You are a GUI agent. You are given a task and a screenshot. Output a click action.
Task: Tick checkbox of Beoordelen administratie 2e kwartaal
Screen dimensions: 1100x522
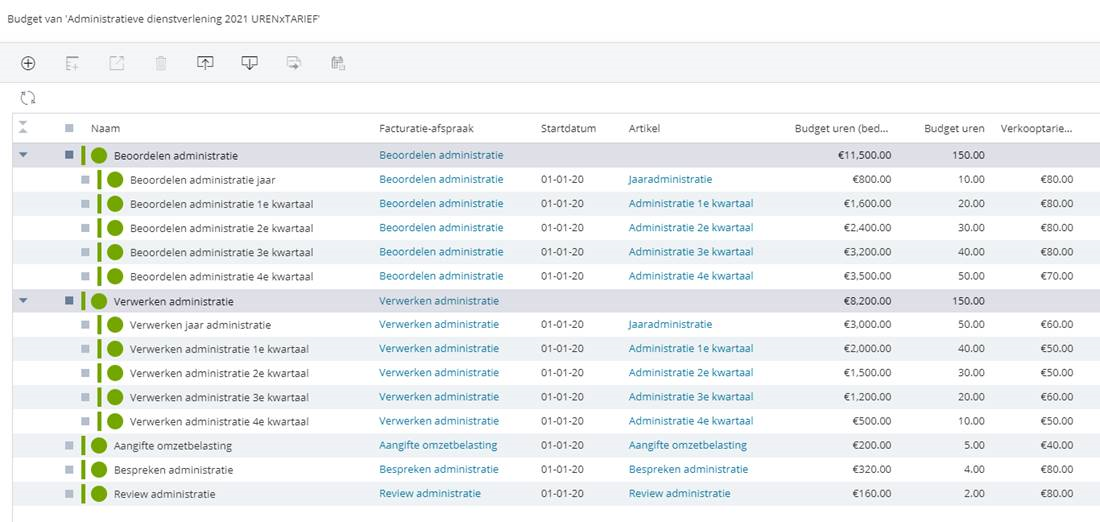(x=85, y=228)
